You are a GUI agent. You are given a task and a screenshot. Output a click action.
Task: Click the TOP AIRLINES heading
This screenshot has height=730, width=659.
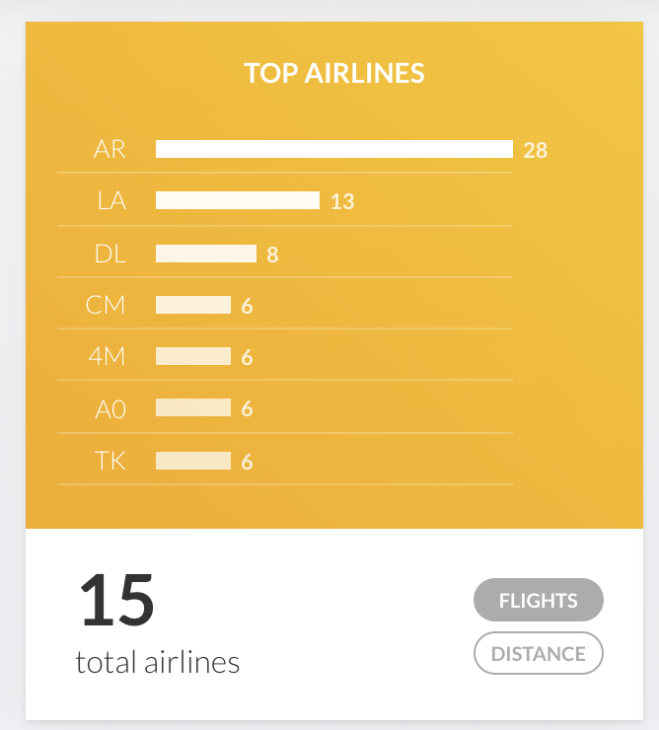334,73
